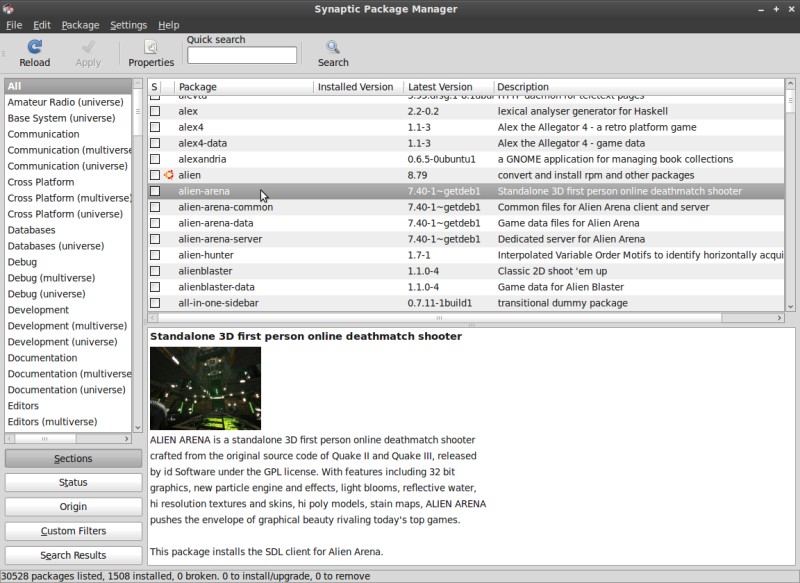The image size is (800, 583).
Task: Mark the alien package checkbox
Action: (155, 175)
